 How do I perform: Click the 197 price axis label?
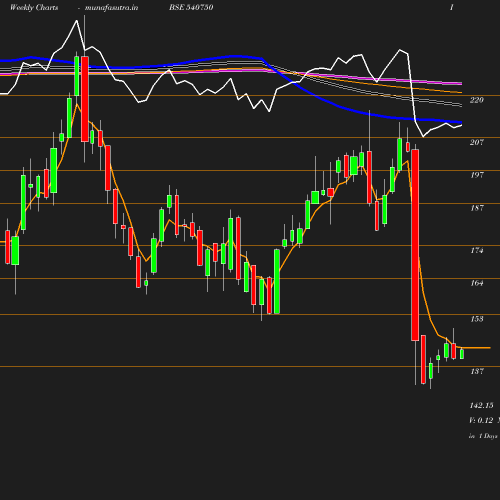coord(477,175)
